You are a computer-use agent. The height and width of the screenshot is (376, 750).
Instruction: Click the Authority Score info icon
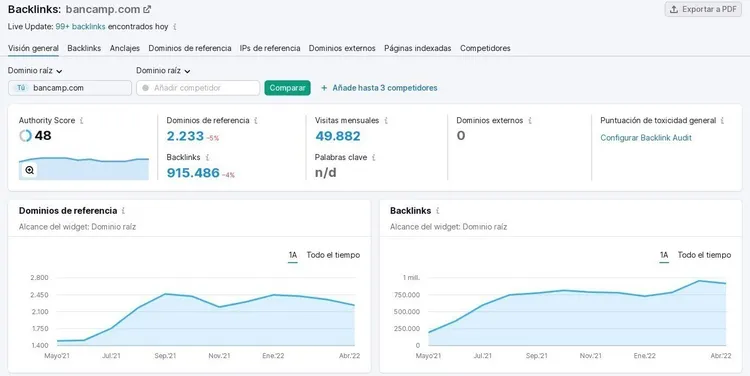tap(81, 121)
